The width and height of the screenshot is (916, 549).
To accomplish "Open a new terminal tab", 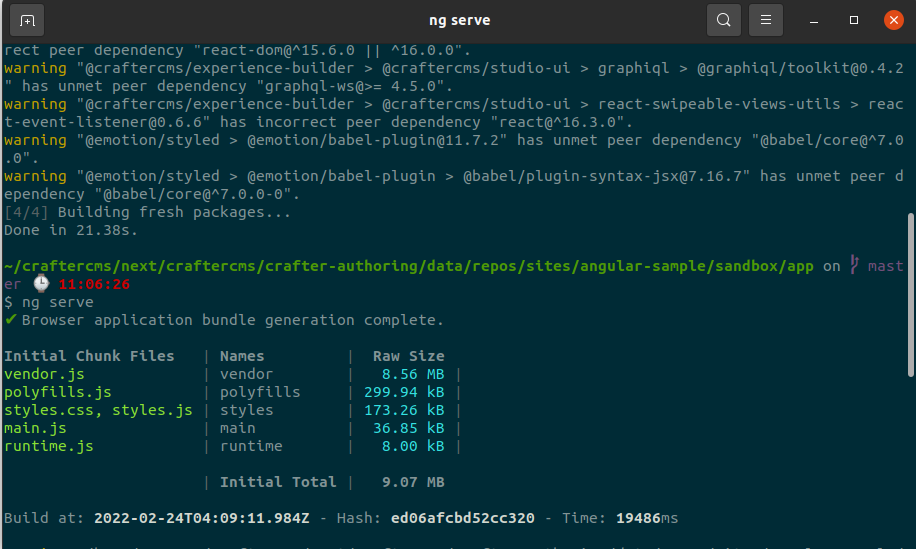I will tap(27, 20).
